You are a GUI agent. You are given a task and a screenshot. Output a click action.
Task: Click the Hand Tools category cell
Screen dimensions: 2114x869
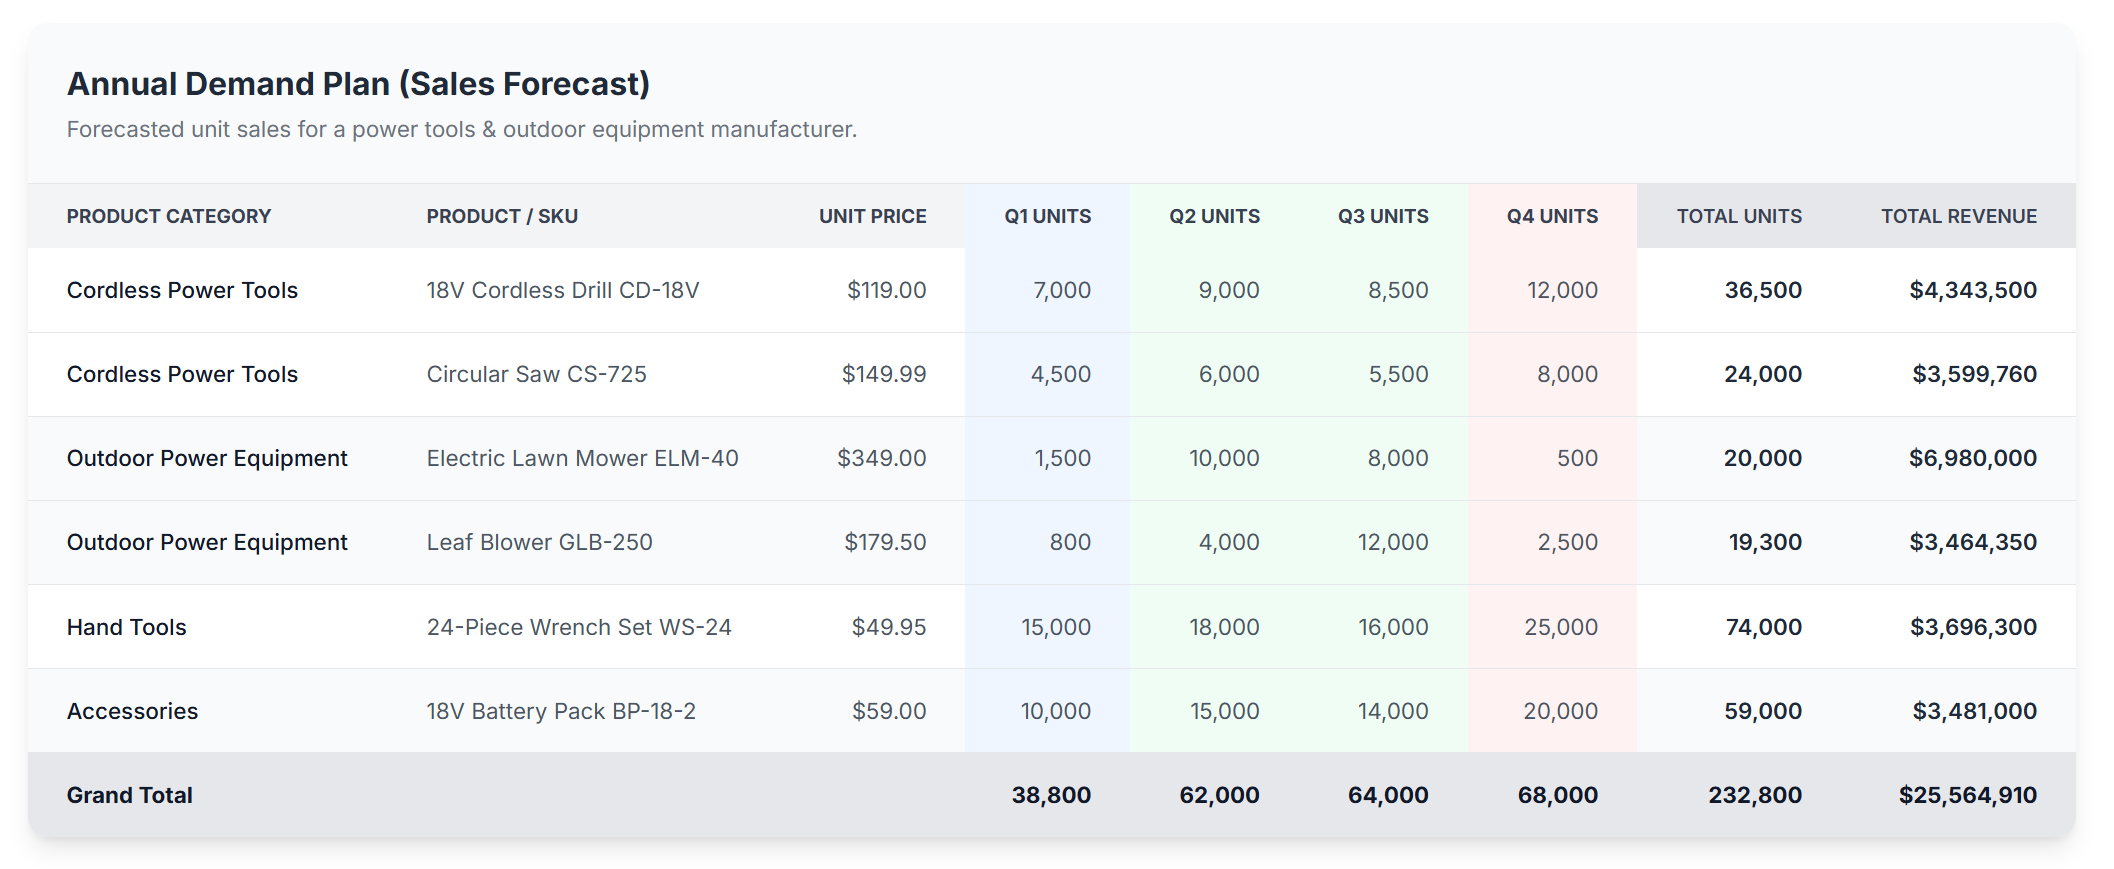pyautogui.click(x=127, y=627)
